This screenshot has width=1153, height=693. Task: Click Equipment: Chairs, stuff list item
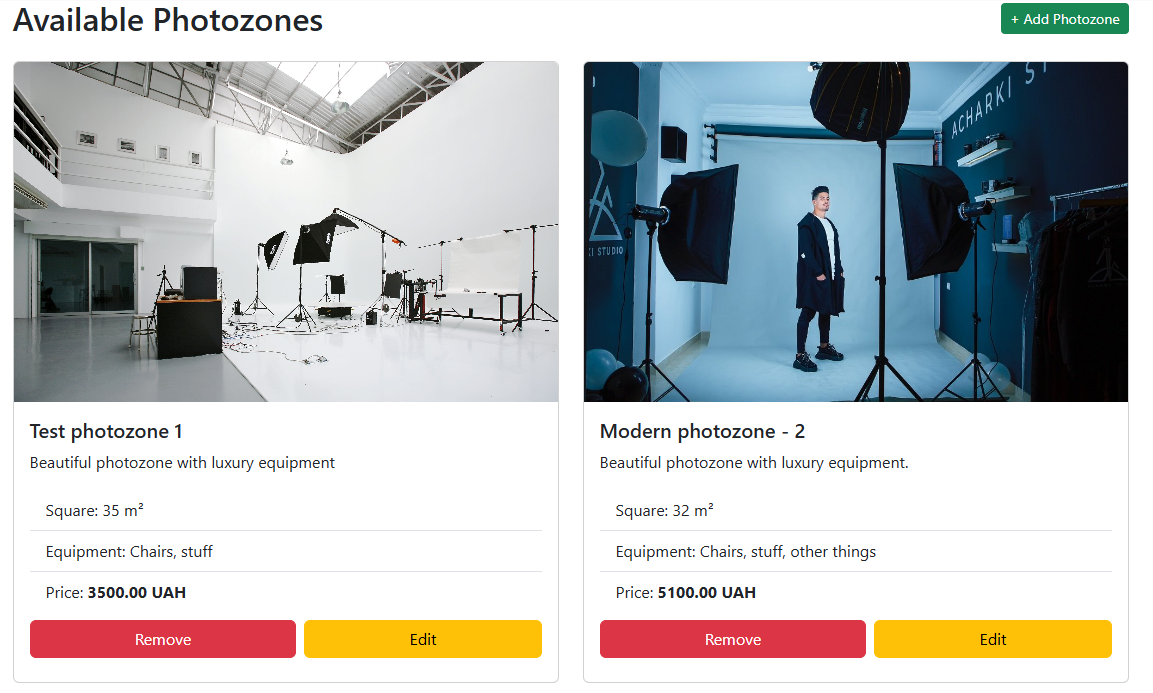click(286, 552)
